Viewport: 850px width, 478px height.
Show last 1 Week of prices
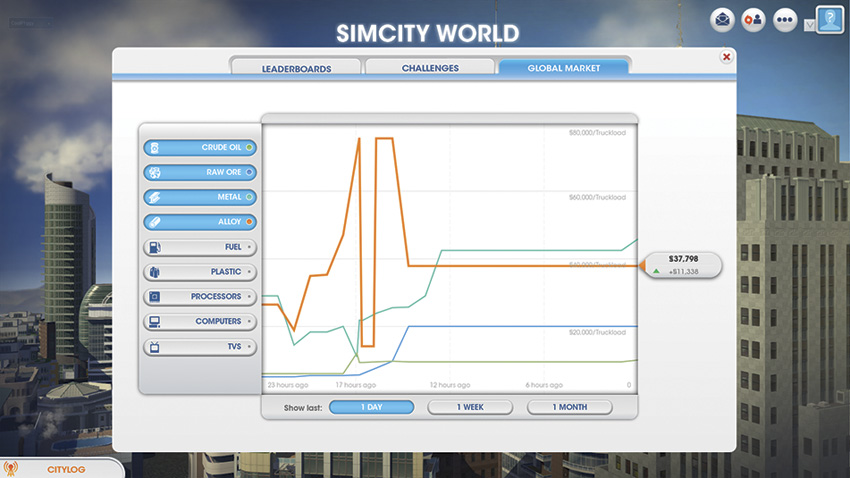[x=470, y=407]
